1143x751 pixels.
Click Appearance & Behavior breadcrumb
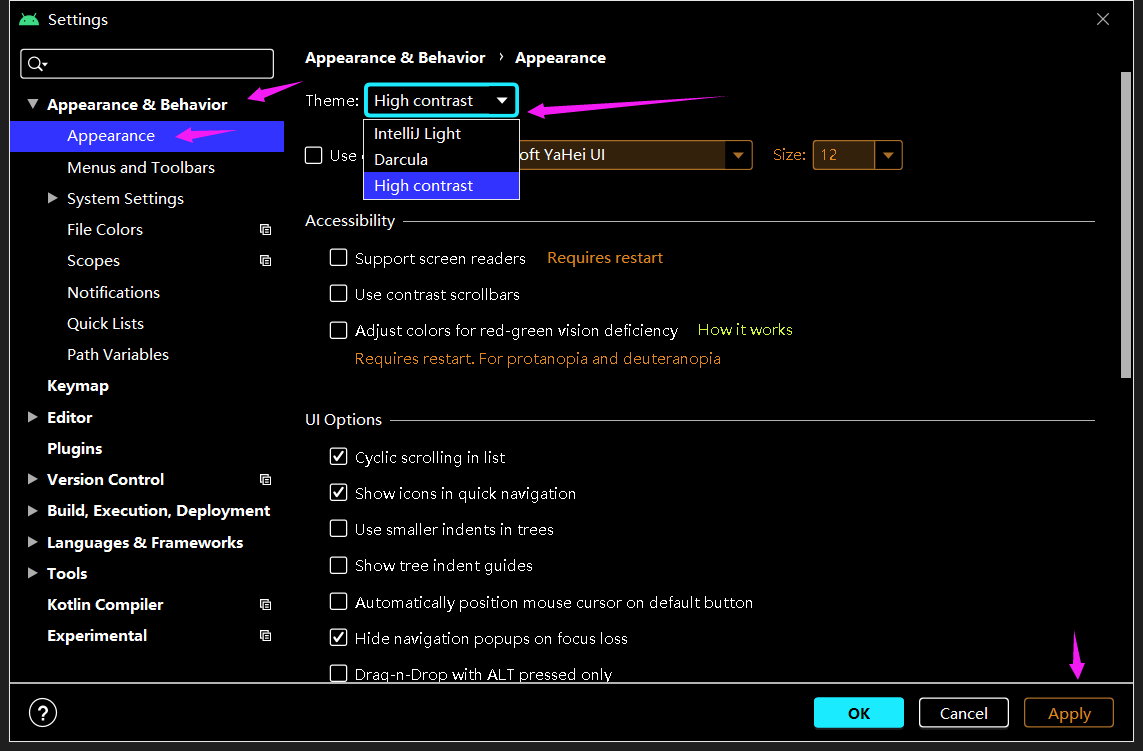(395, 58)
